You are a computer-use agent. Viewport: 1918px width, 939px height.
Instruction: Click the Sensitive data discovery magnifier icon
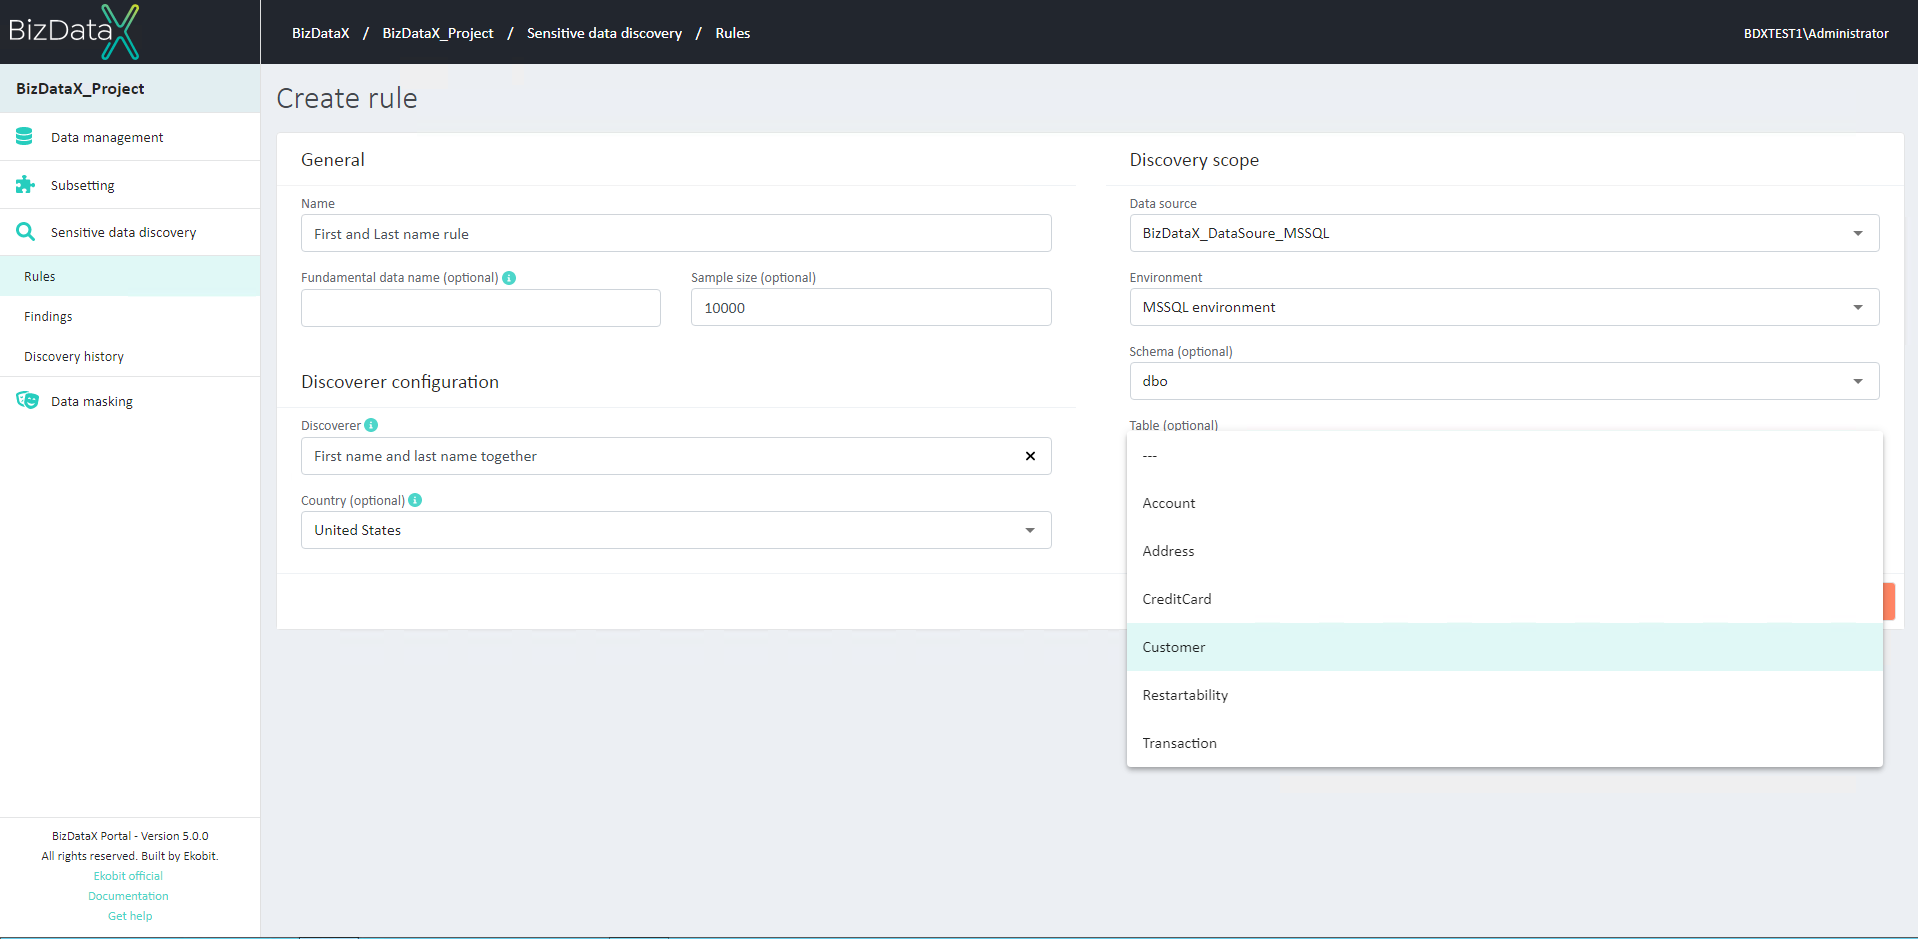pos(25,232)
